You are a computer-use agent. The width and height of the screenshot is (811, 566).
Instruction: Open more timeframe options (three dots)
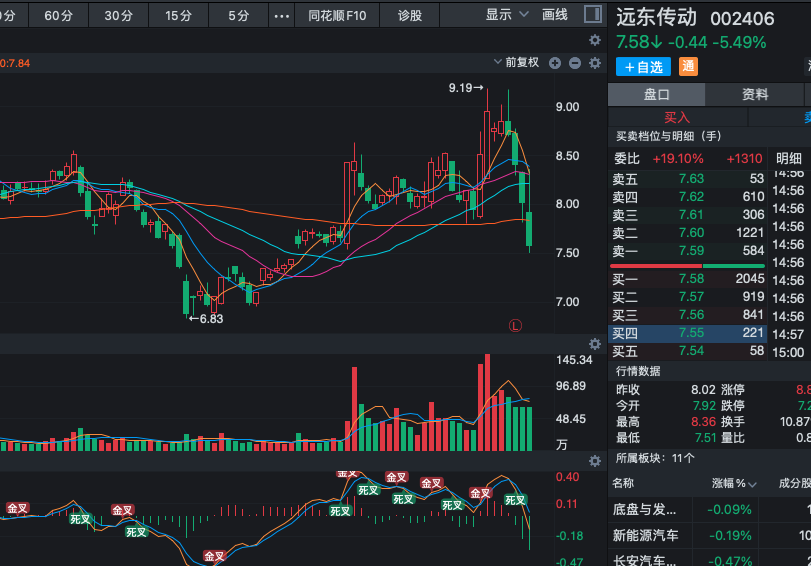[x=281, y=16]
